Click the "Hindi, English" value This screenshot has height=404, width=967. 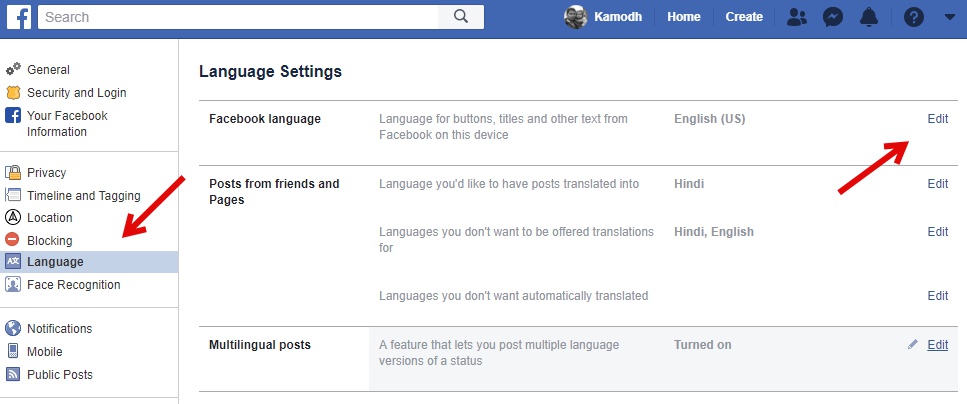714,232
